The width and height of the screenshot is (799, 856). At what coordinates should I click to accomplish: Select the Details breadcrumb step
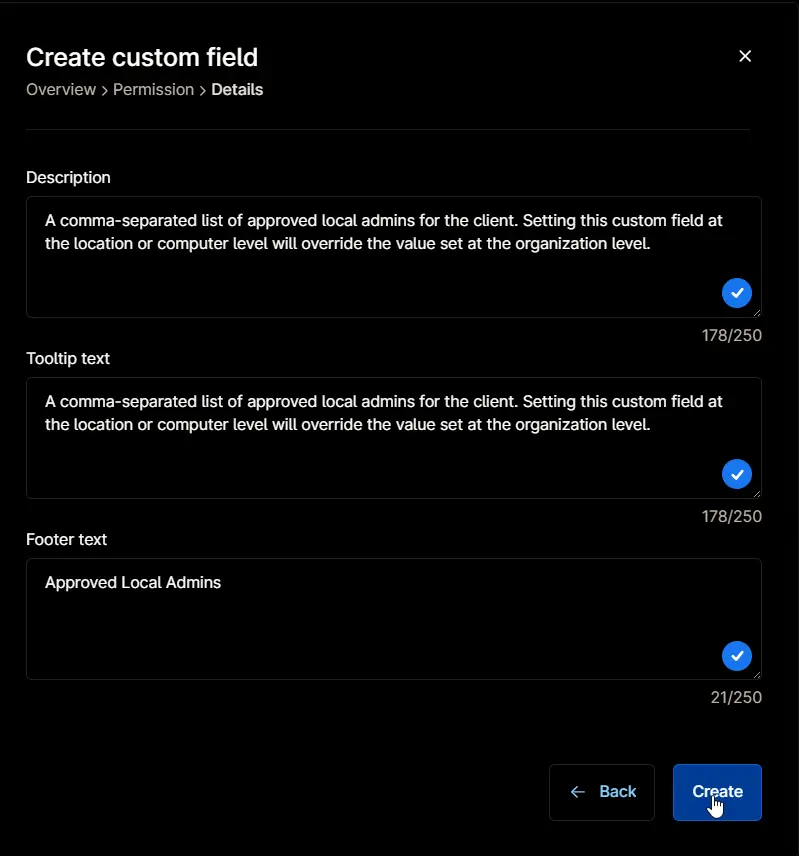click(237, 90)
